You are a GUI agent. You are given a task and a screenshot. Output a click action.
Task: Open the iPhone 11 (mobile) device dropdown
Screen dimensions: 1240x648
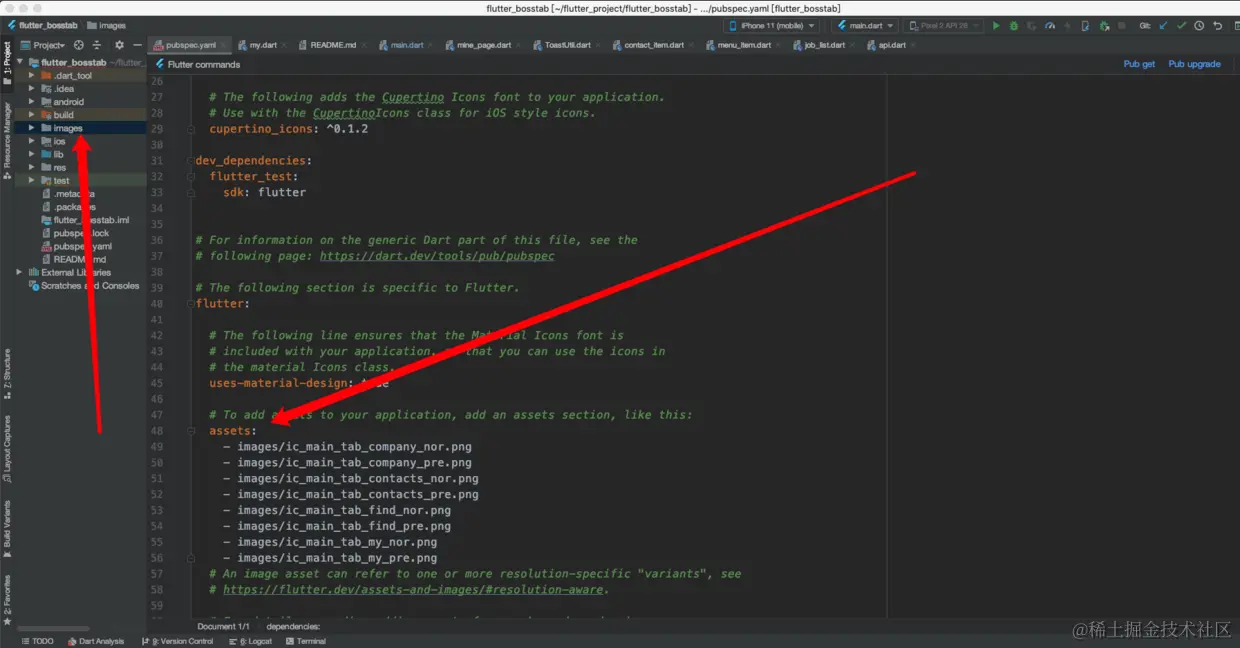click(772, 26)
